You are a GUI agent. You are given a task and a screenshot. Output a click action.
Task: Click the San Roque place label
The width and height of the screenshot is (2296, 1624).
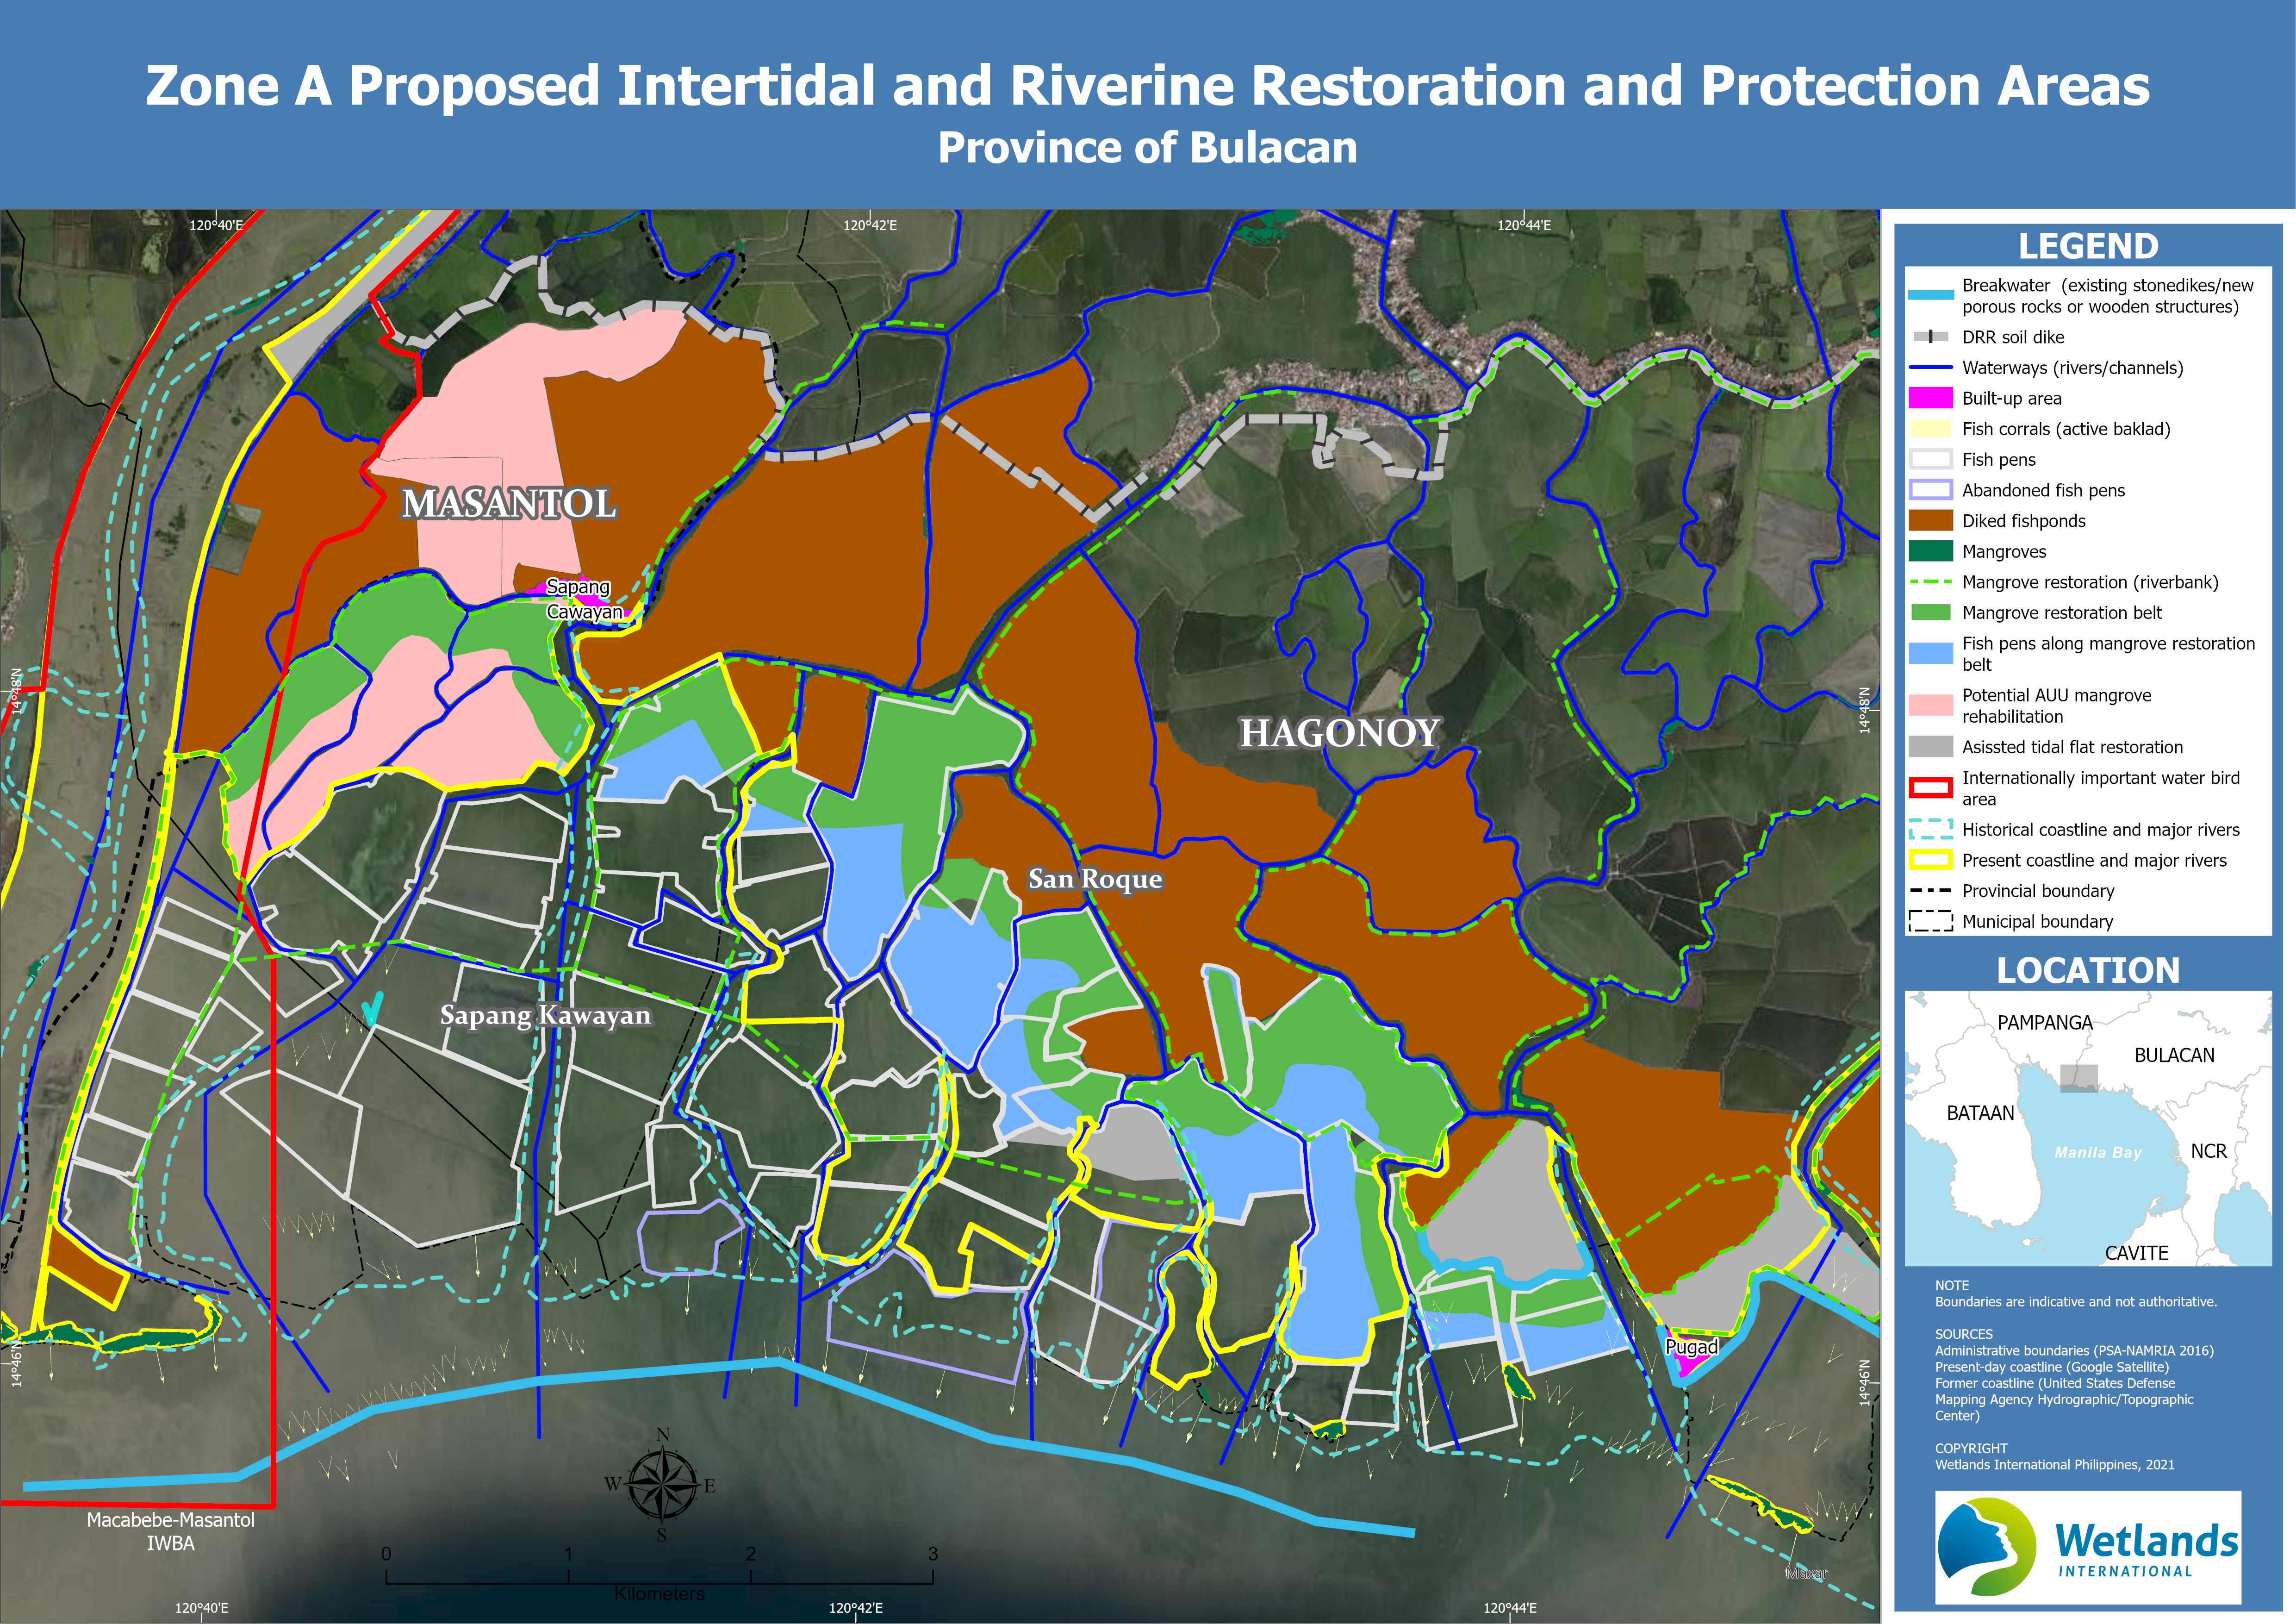1095,879
